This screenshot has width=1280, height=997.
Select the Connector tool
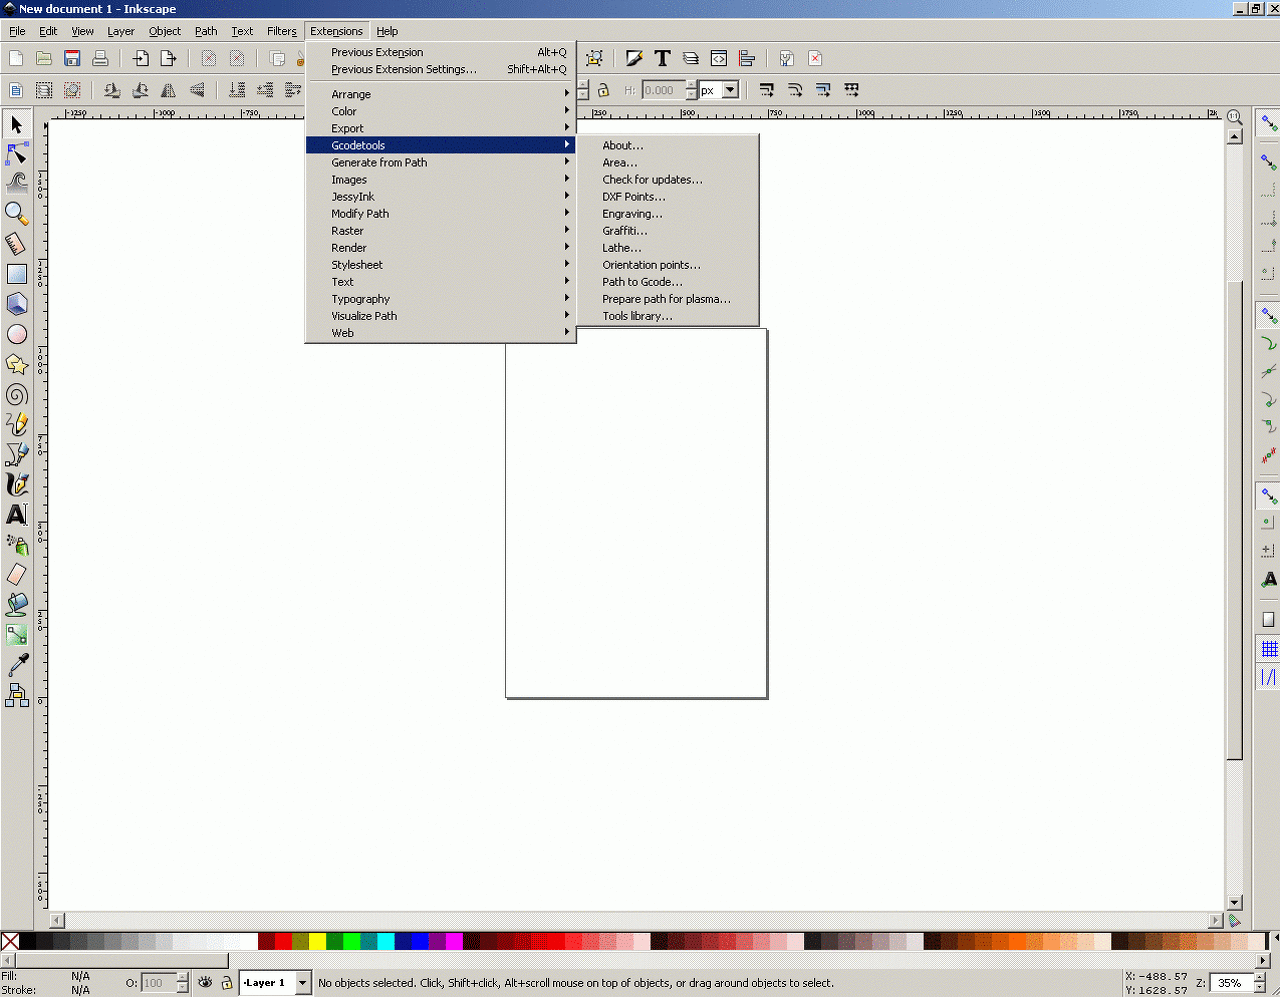pos(16,694)
